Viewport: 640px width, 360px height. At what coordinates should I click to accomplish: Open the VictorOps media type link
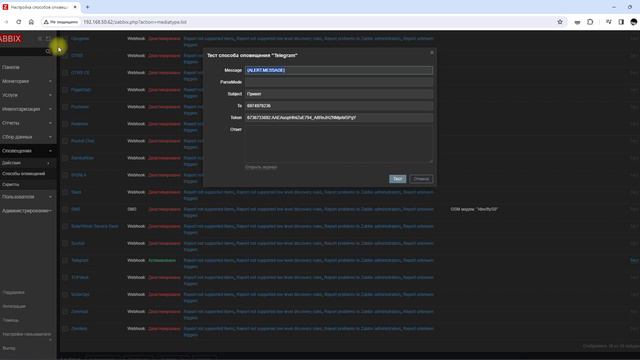pos(80,294)
